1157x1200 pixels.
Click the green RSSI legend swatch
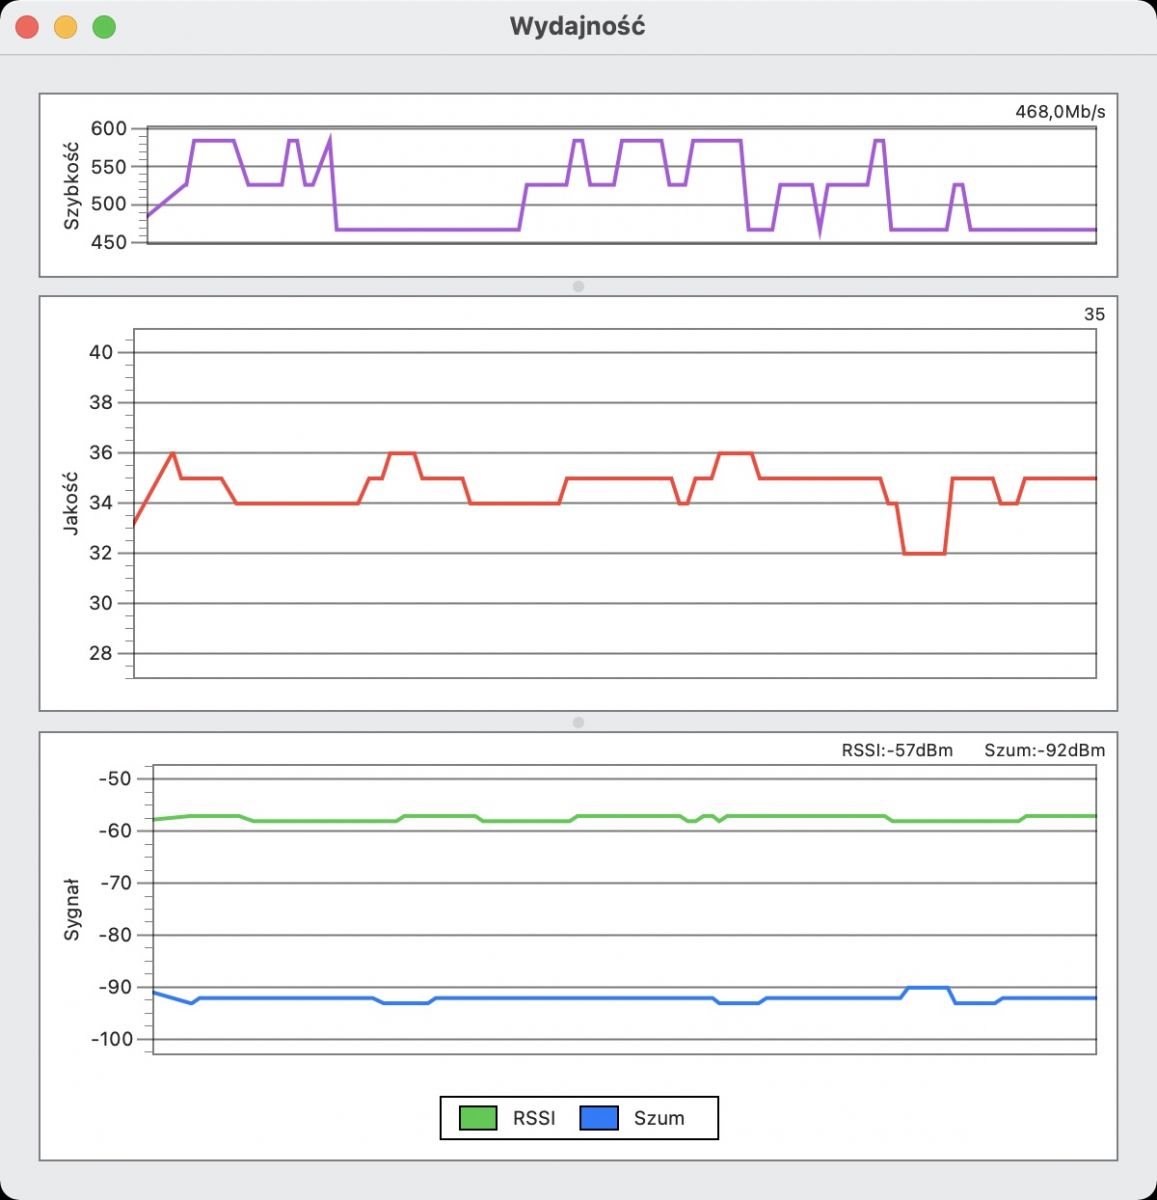click(x=478, y=1118)
